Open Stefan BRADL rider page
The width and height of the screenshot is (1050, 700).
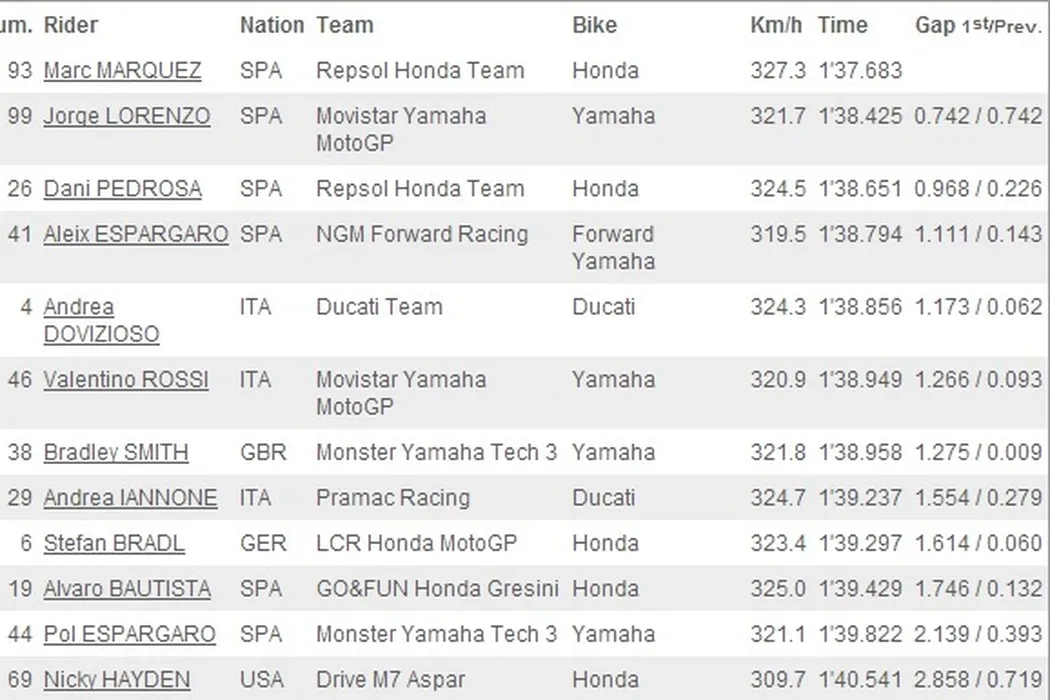tap(114, 543)
